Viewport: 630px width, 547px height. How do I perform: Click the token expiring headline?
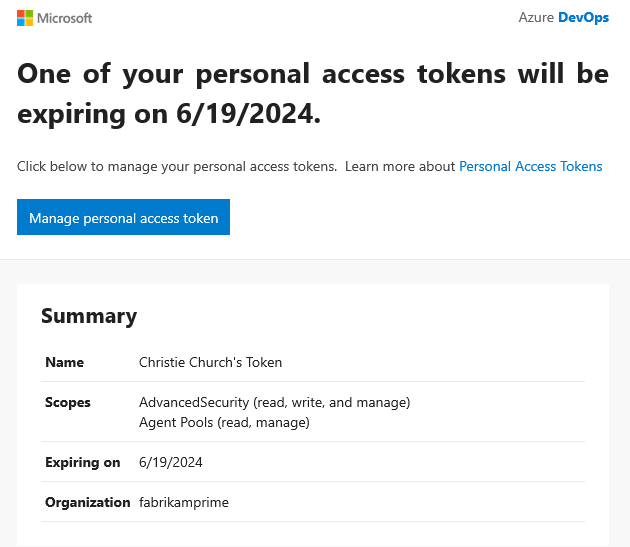pyautogui.click(x=312, y=95)
